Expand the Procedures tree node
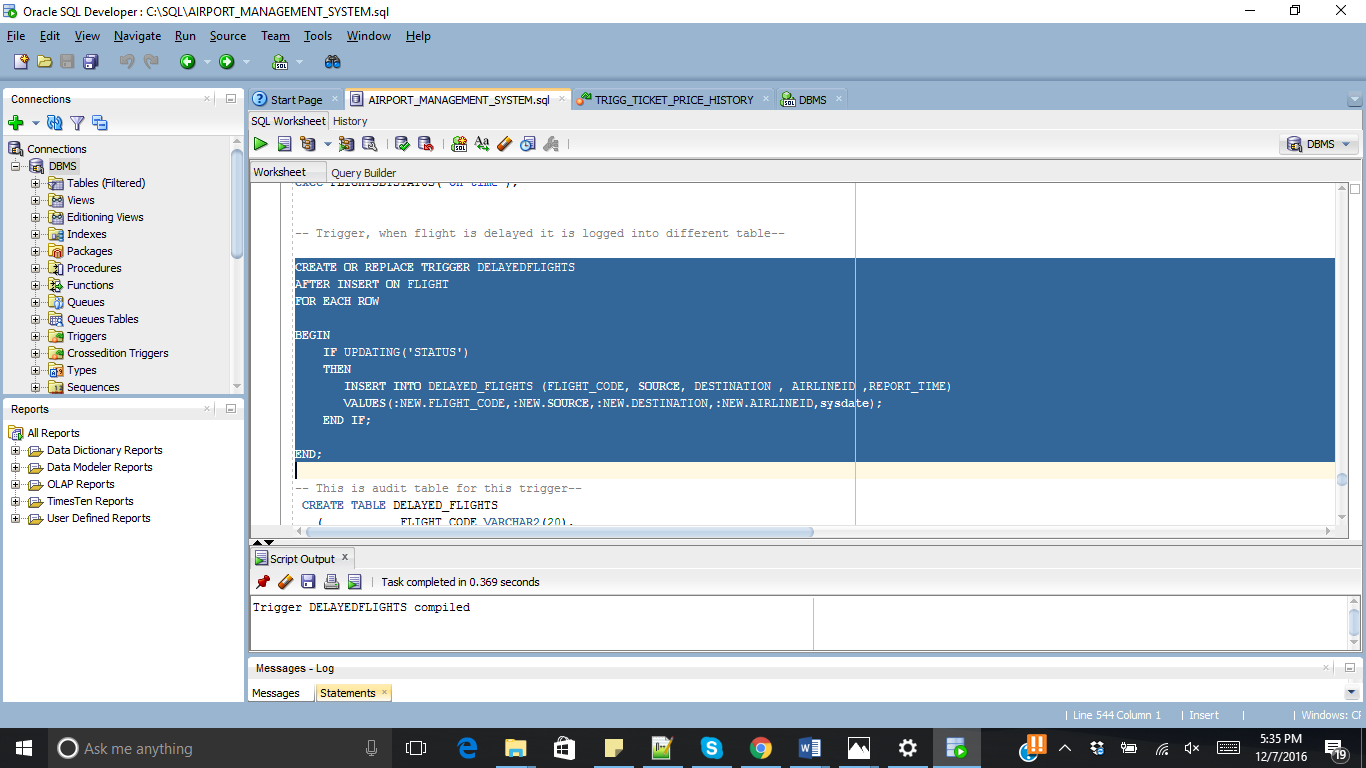 36,268
